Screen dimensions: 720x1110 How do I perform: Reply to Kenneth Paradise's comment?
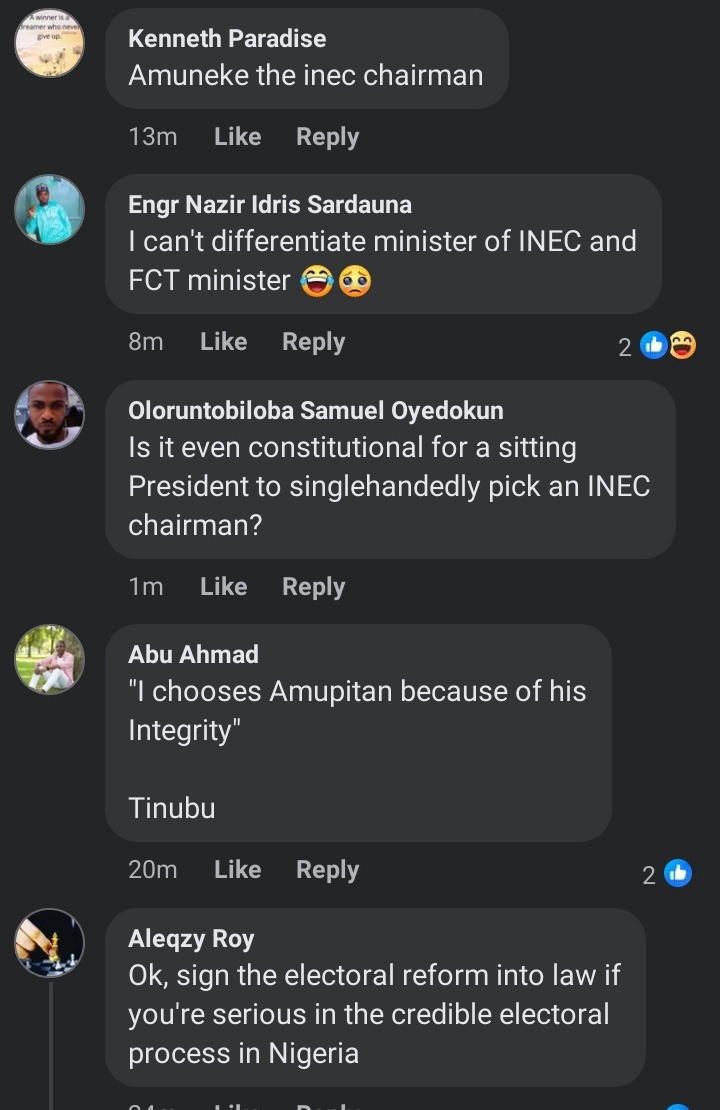pyautogui.click(x=327, y=137)
